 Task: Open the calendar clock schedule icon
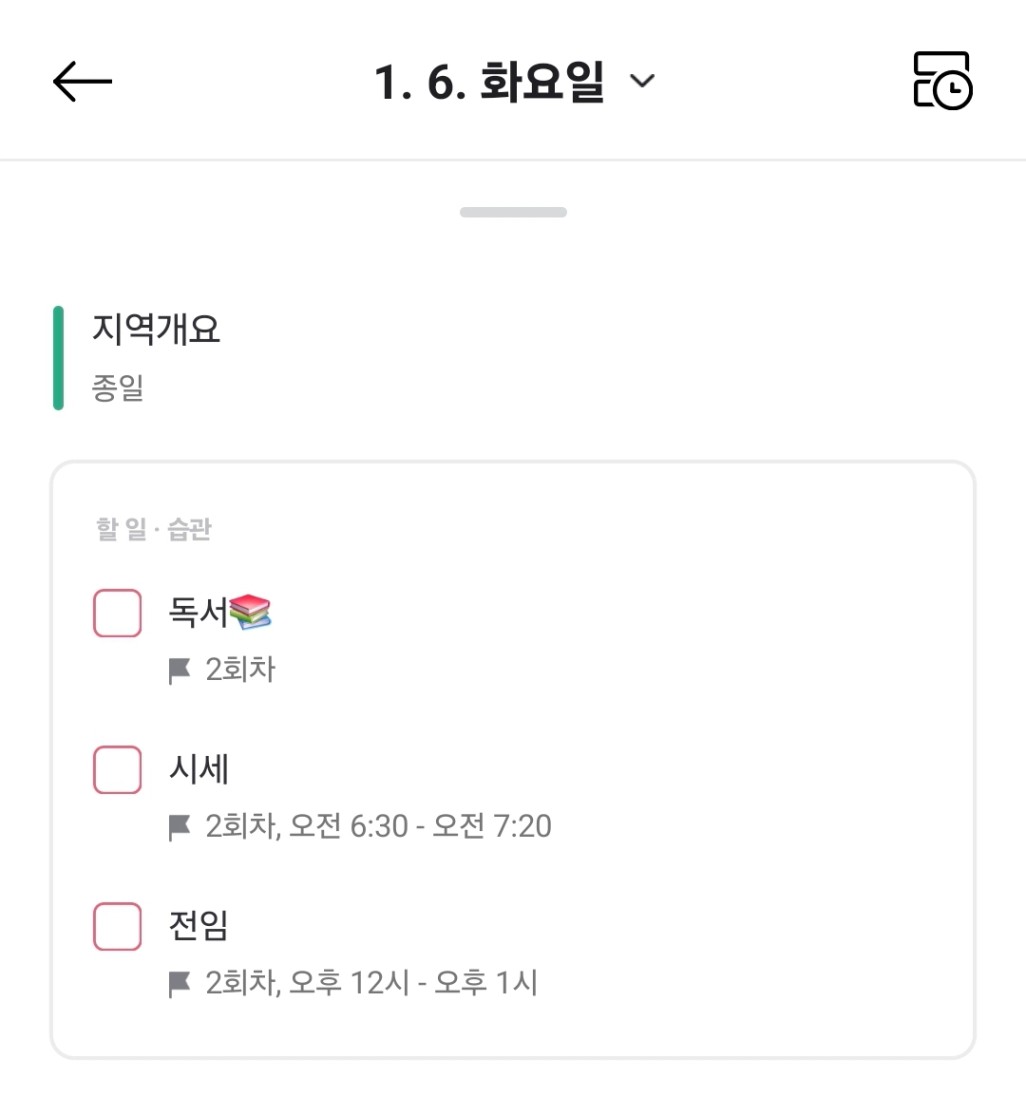click(942, 80)
